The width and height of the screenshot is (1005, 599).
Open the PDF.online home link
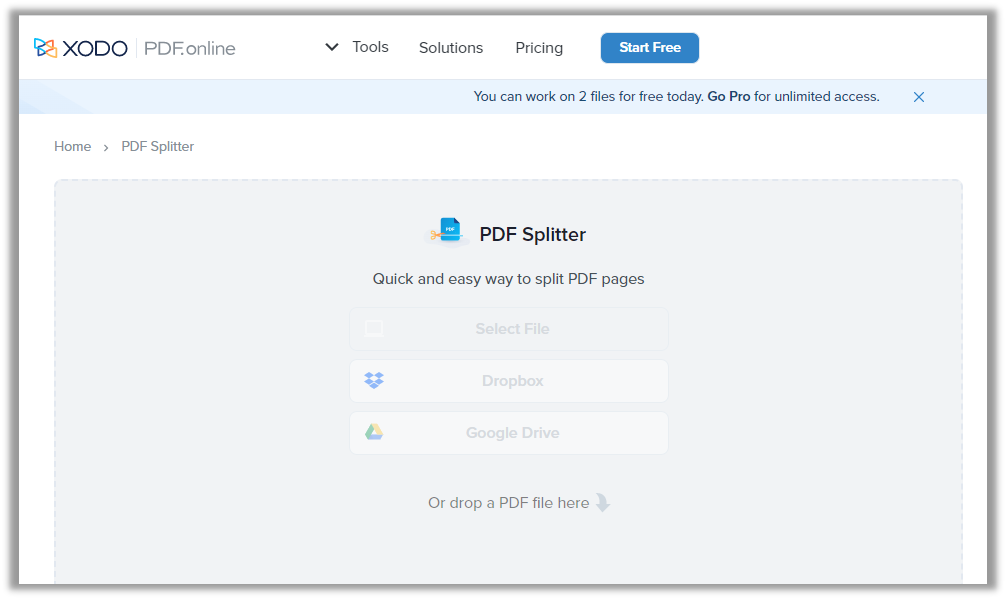pyautogui.click(x=190, y=49)
